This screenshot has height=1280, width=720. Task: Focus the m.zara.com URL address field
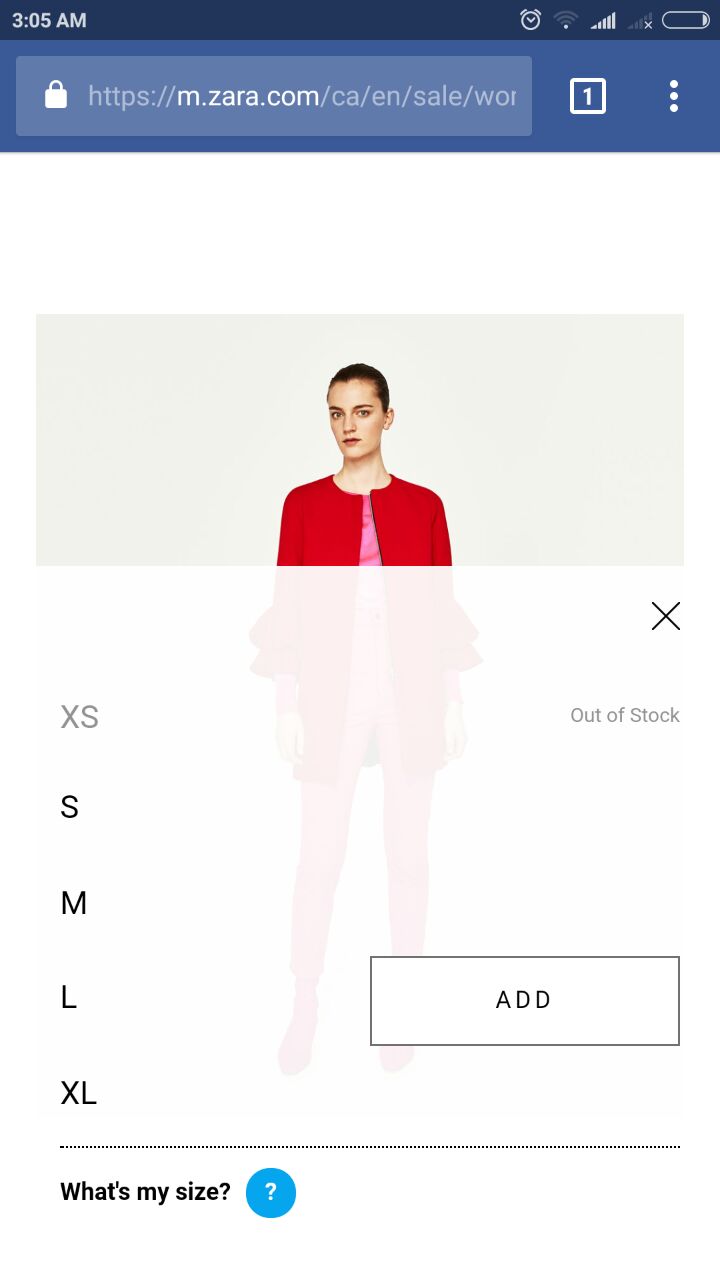click(x=302, y=96)
